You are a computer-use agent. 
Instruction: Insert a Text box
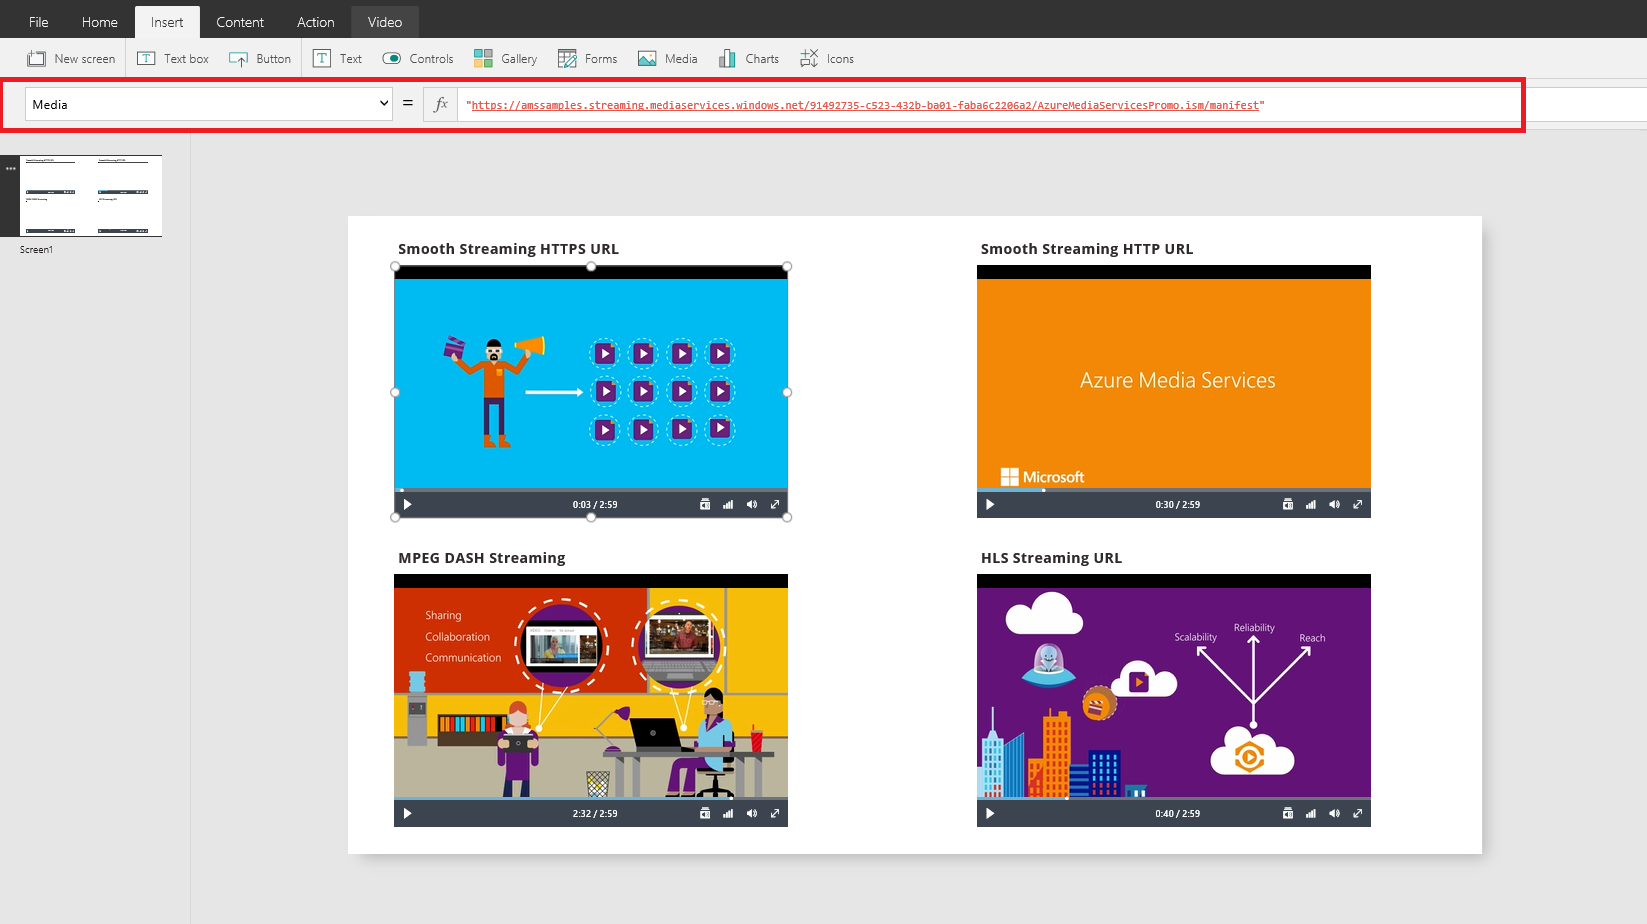173,59
